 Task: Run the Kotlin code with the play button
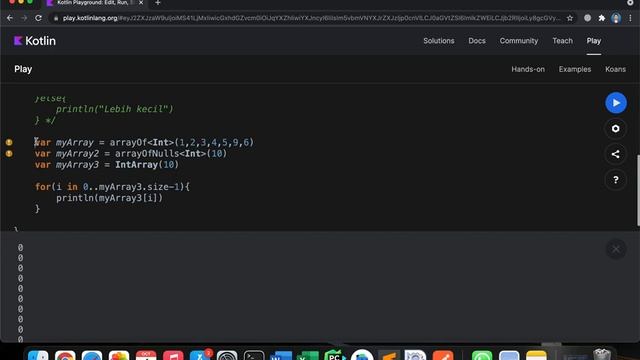click(x=616, y=103)
